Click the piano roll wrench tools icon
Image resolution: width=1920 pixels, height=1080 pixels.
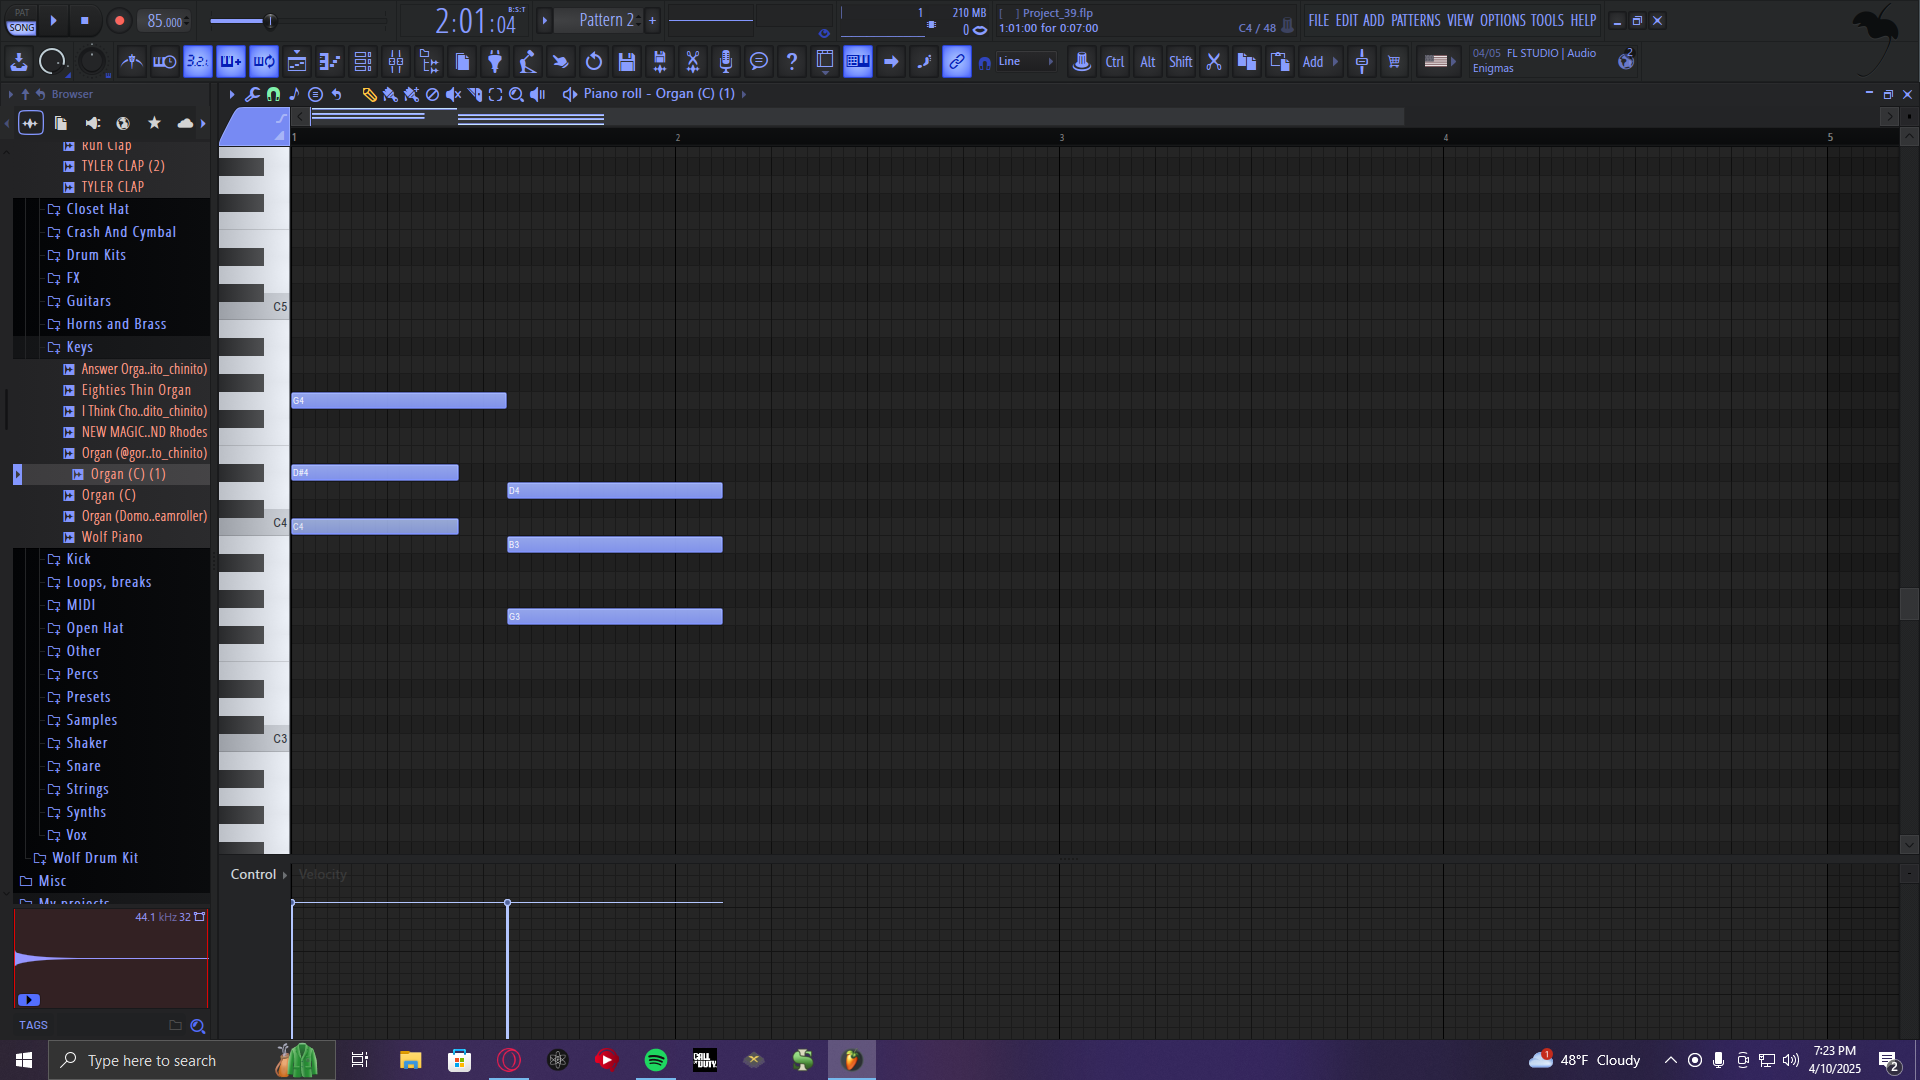252,94
